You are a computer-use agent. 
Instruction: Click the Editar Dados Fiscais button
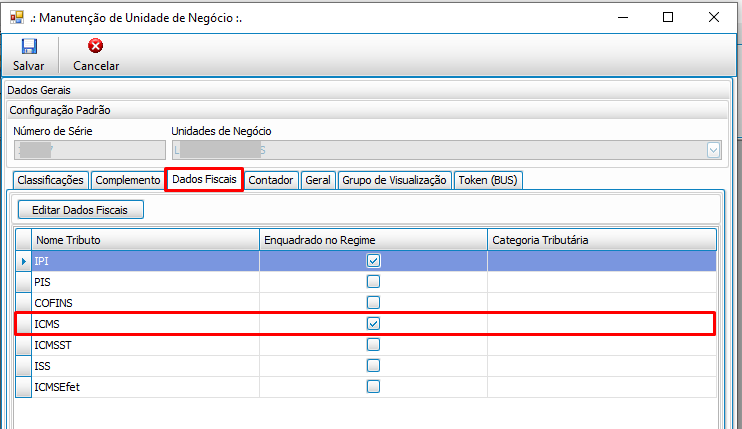[80, 210]
